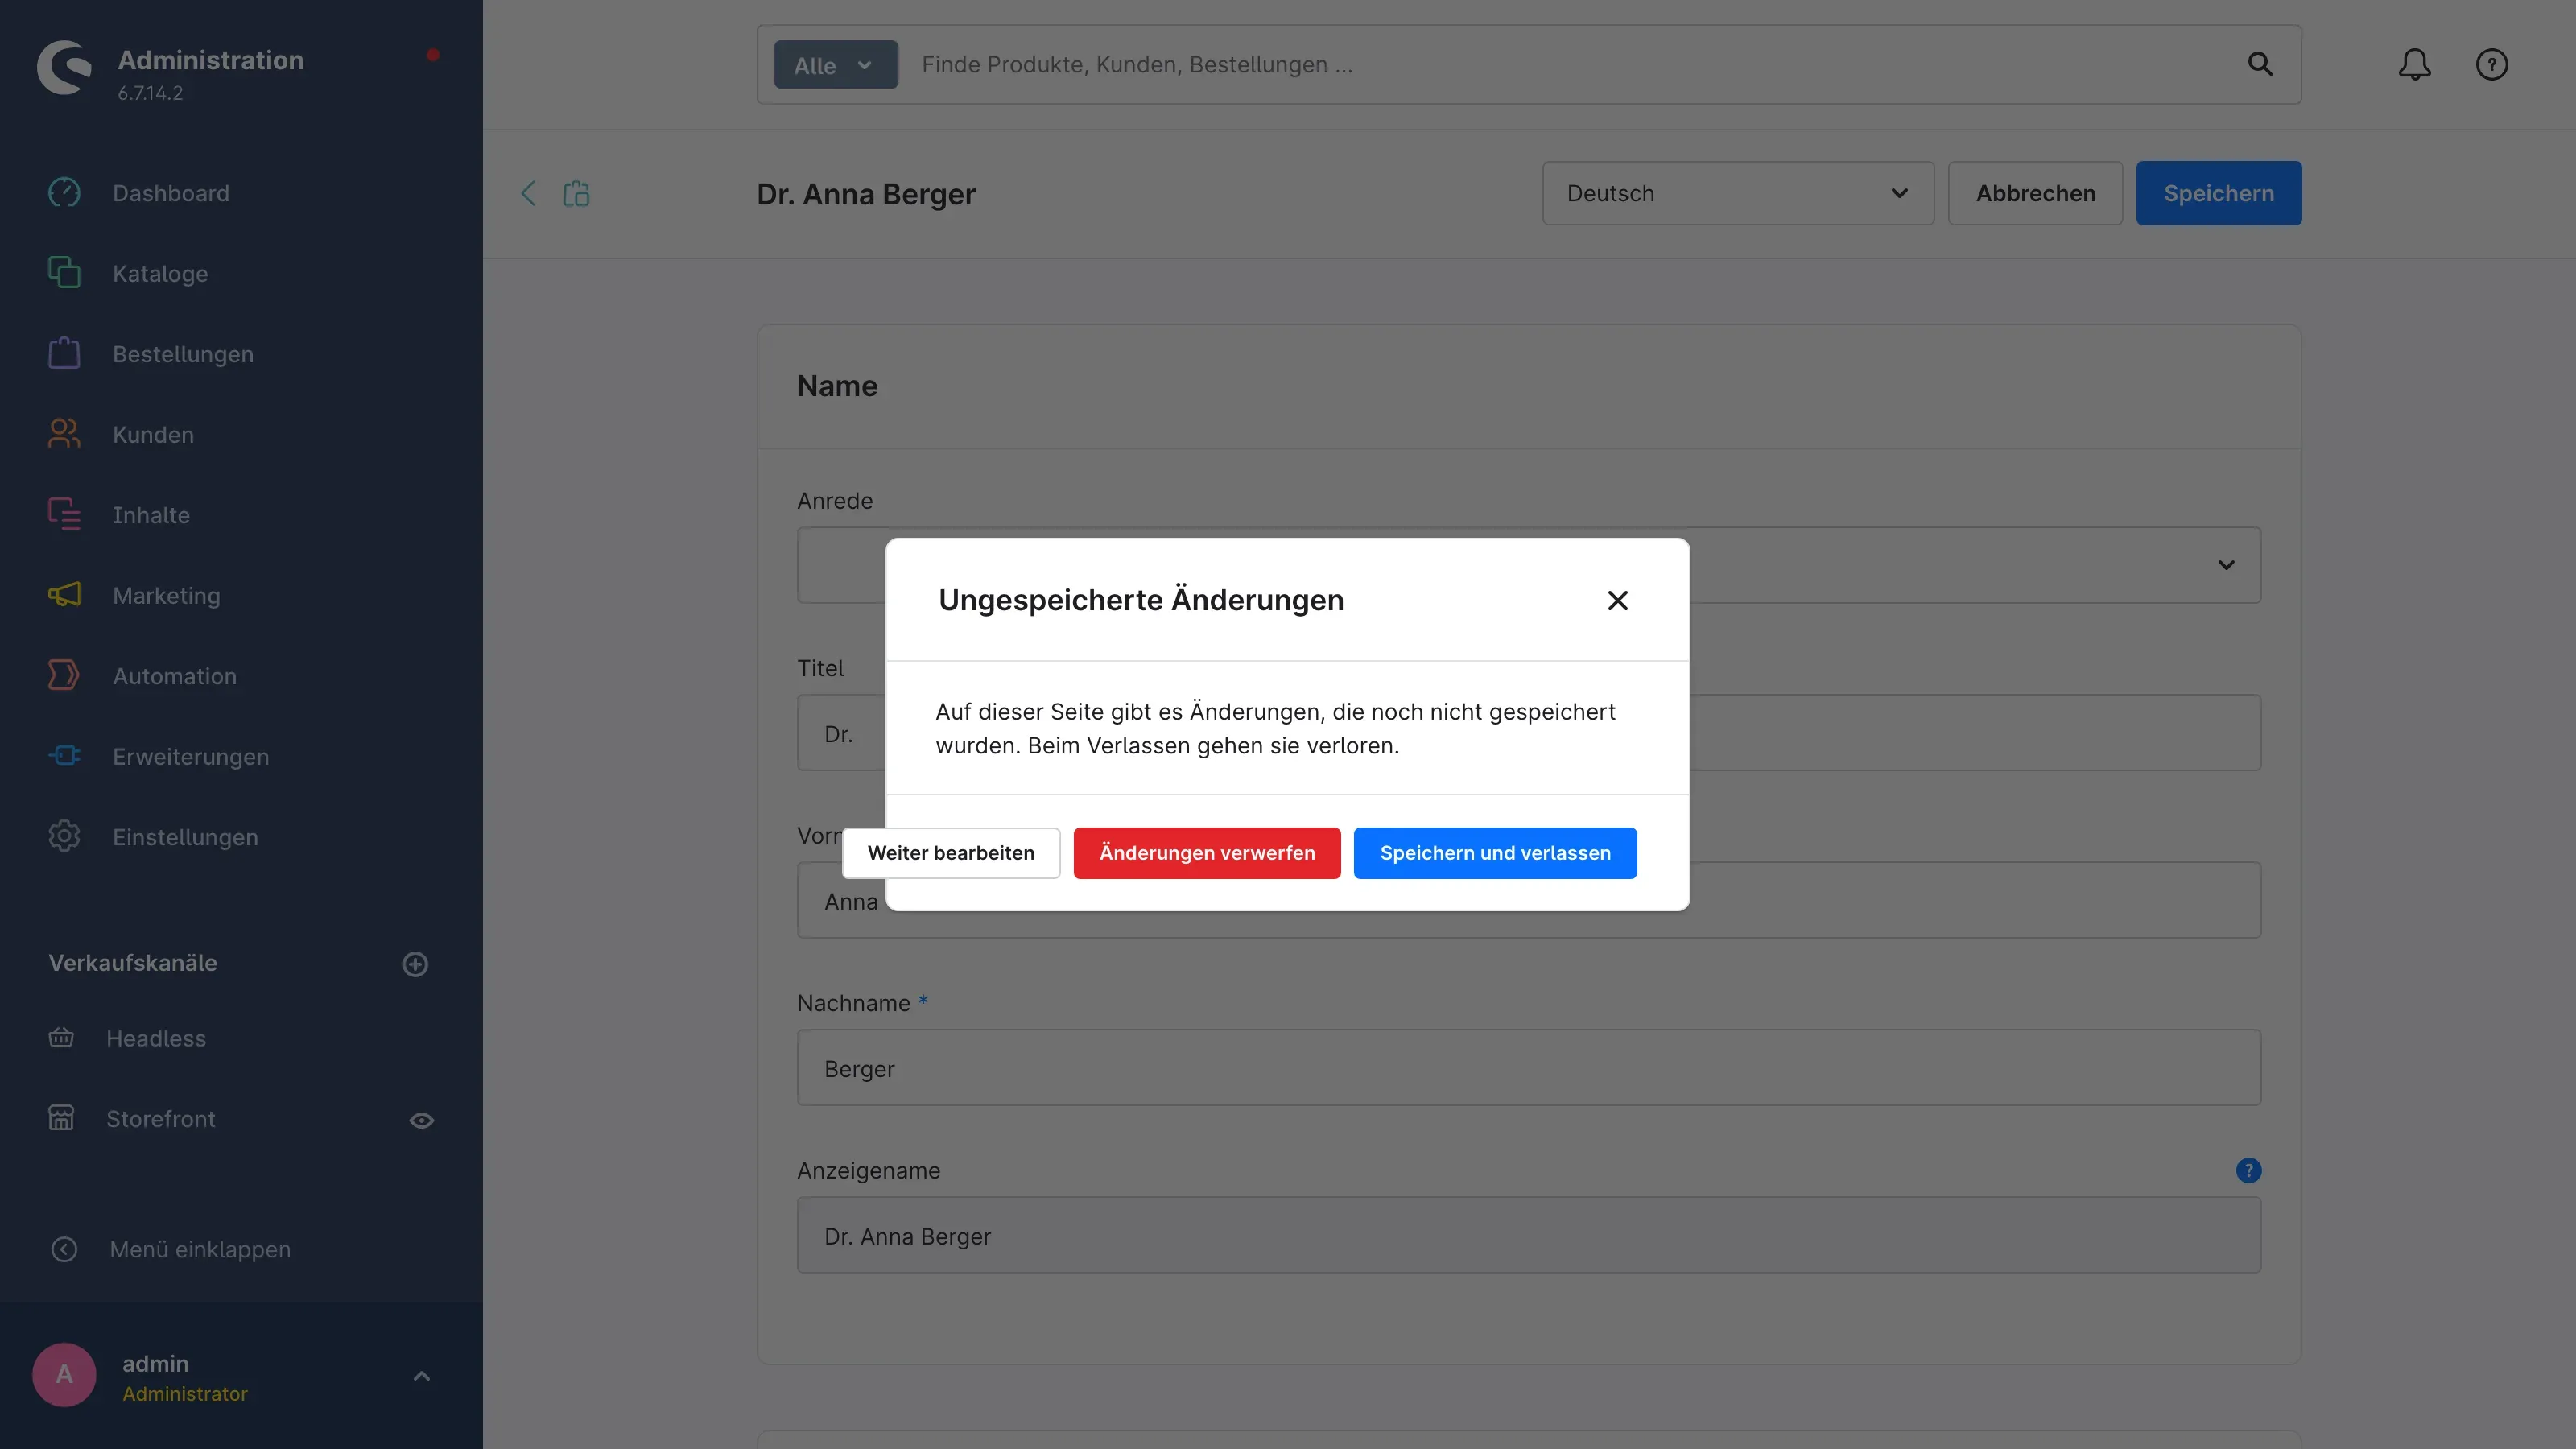Close the Ungespeicherte Änderungen dialog

point(1617,600)
